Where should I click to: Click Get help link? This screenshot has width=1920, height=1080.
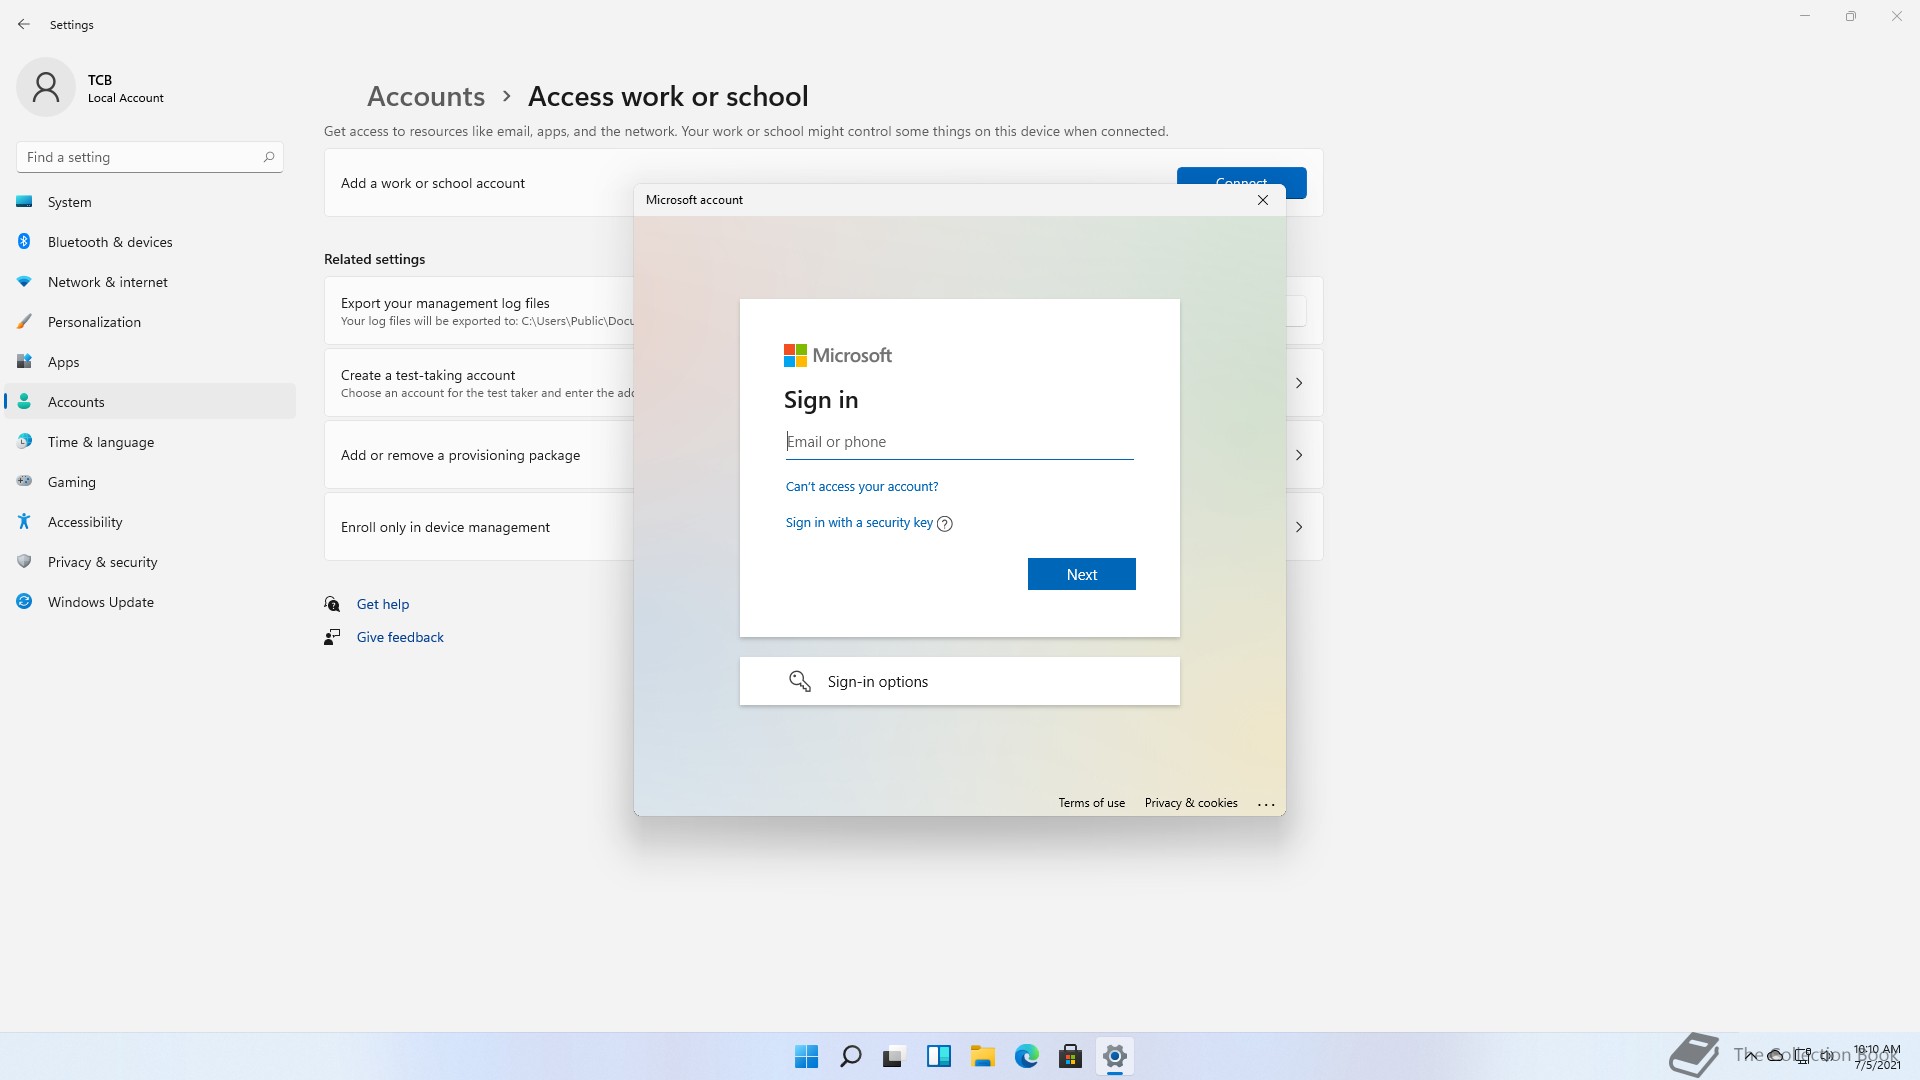coord(383,604)
